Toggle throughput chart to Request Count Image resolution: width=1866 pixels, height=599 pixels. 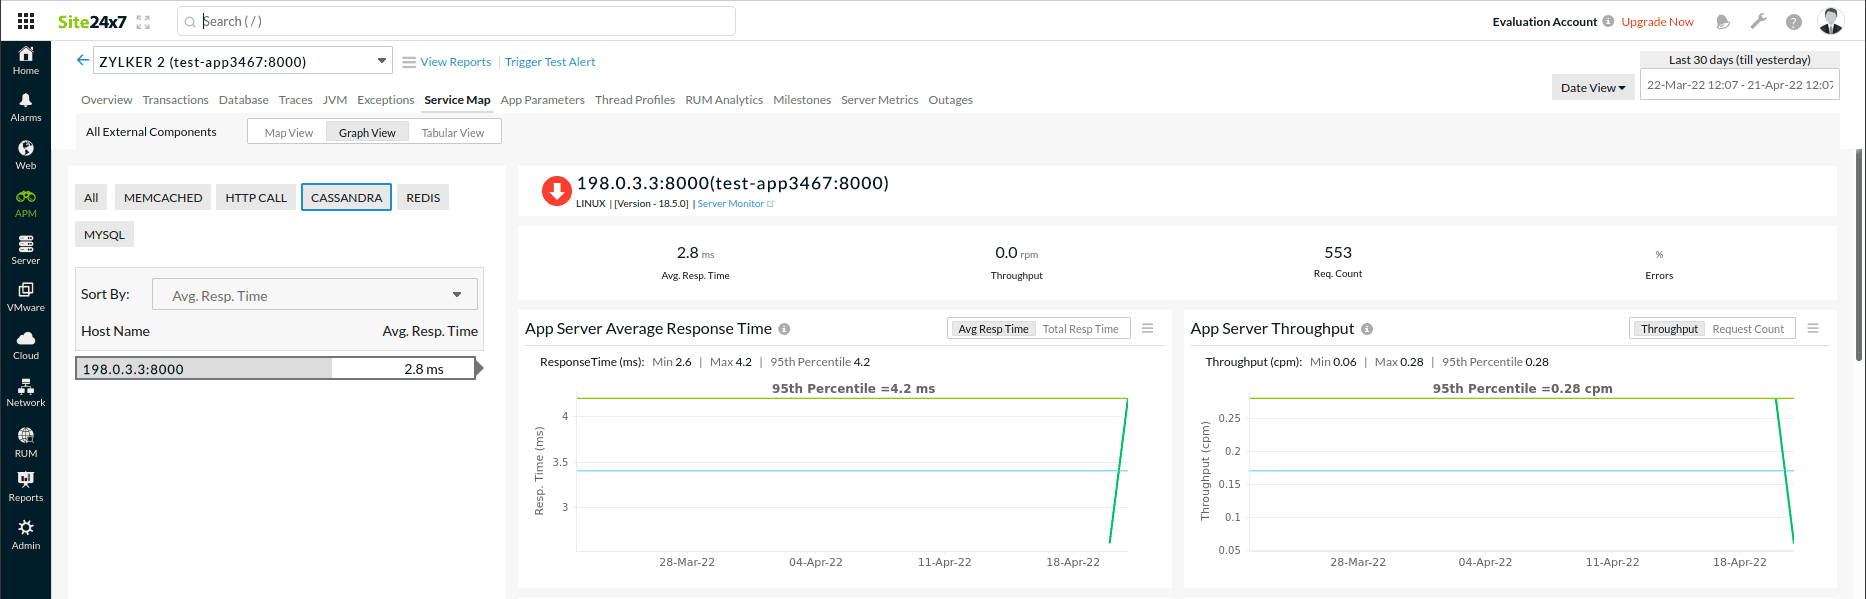pyautogui.click(x=1747, y=329)
